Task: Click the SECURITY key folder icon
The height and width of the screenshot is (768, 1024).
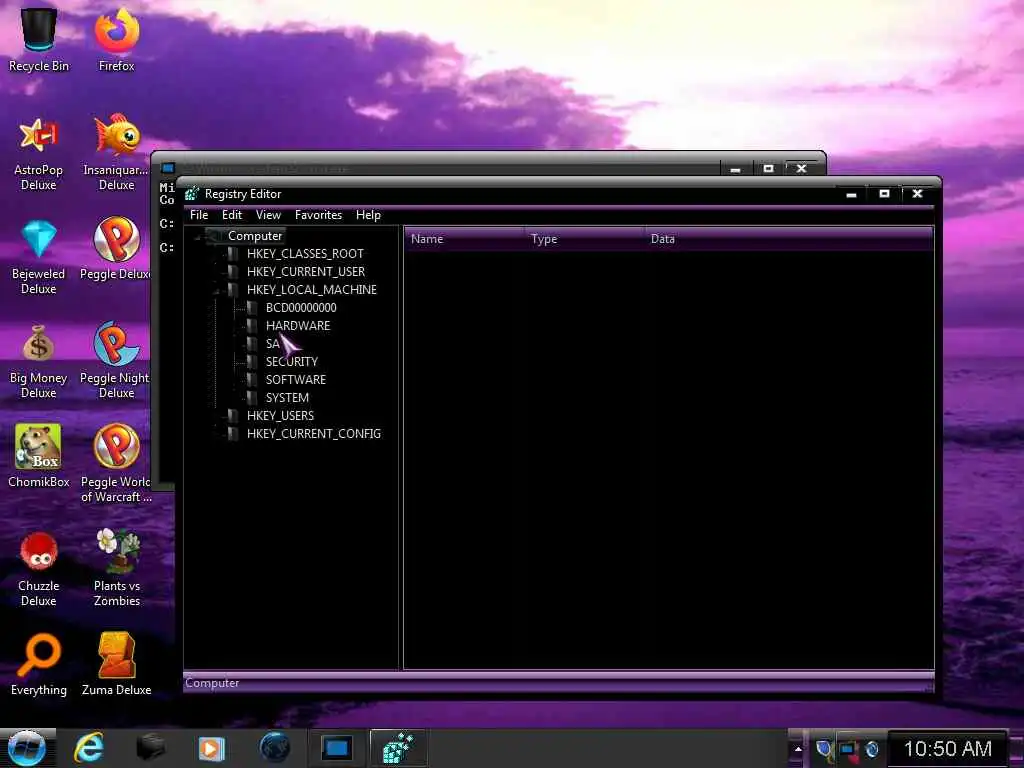Action: pos(251,361)
